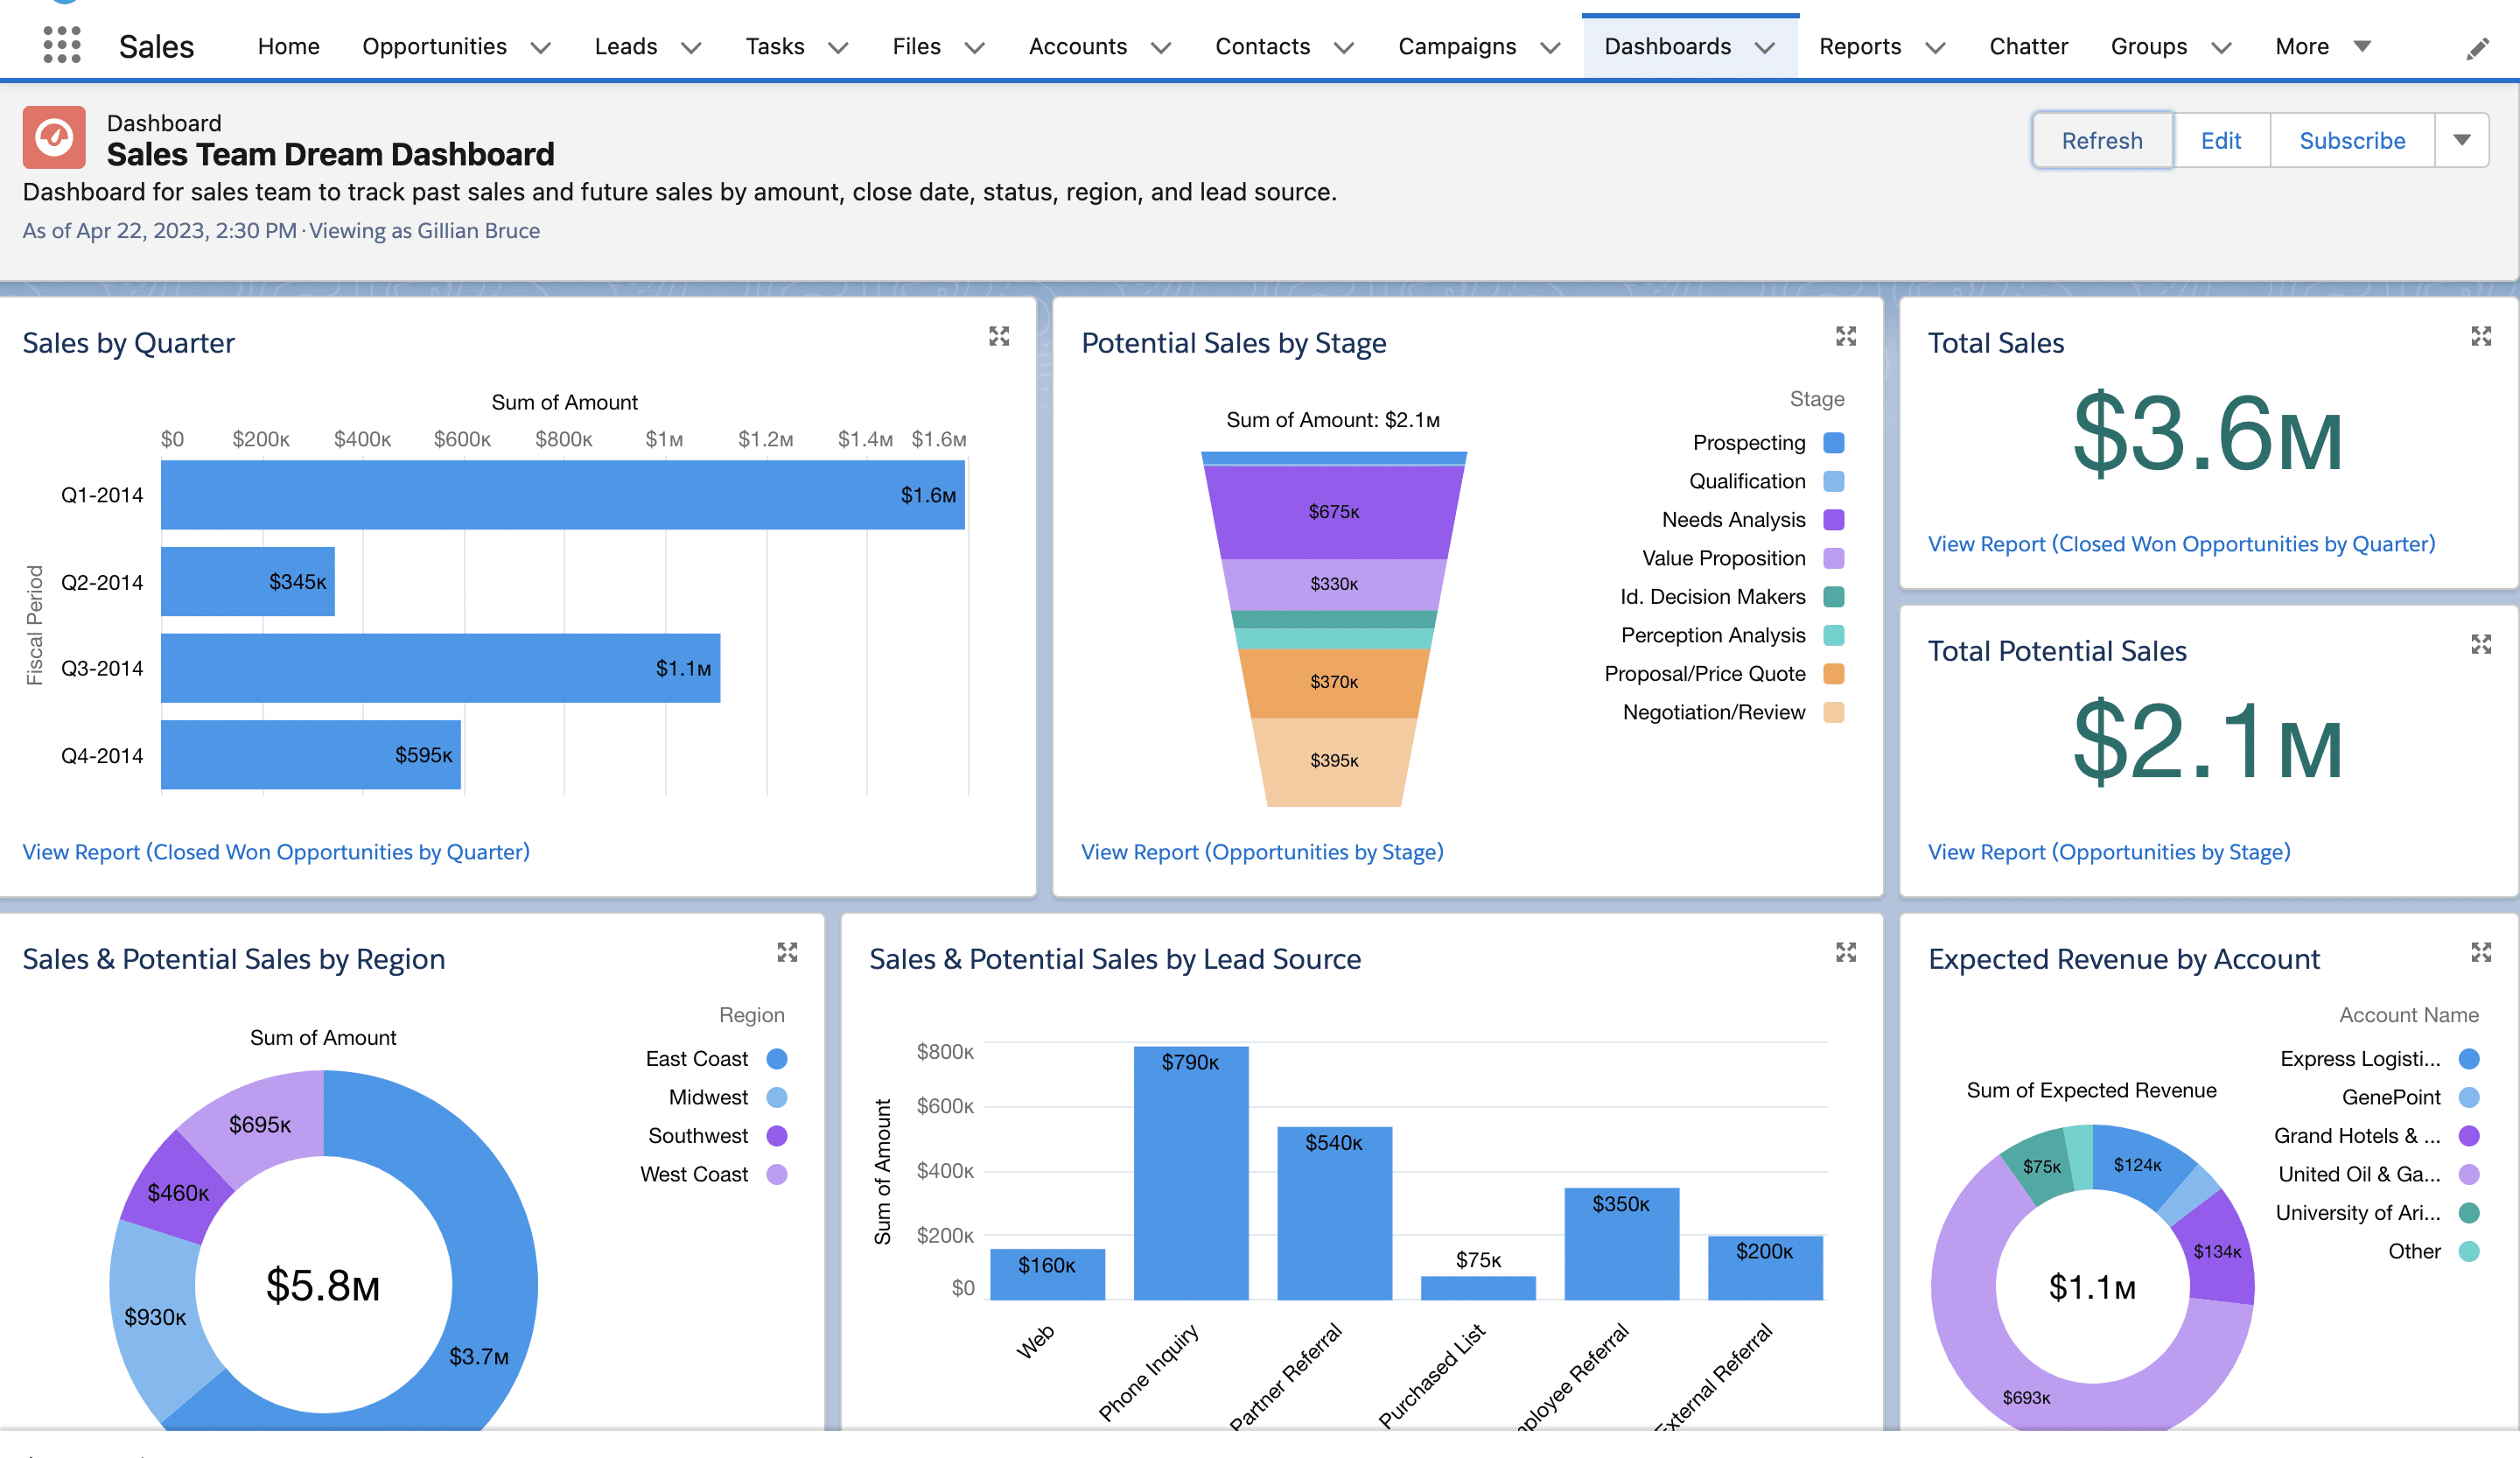
Task: Click the $675K funnel segment
Action: pyautogui.click(x=1334, y=512)
